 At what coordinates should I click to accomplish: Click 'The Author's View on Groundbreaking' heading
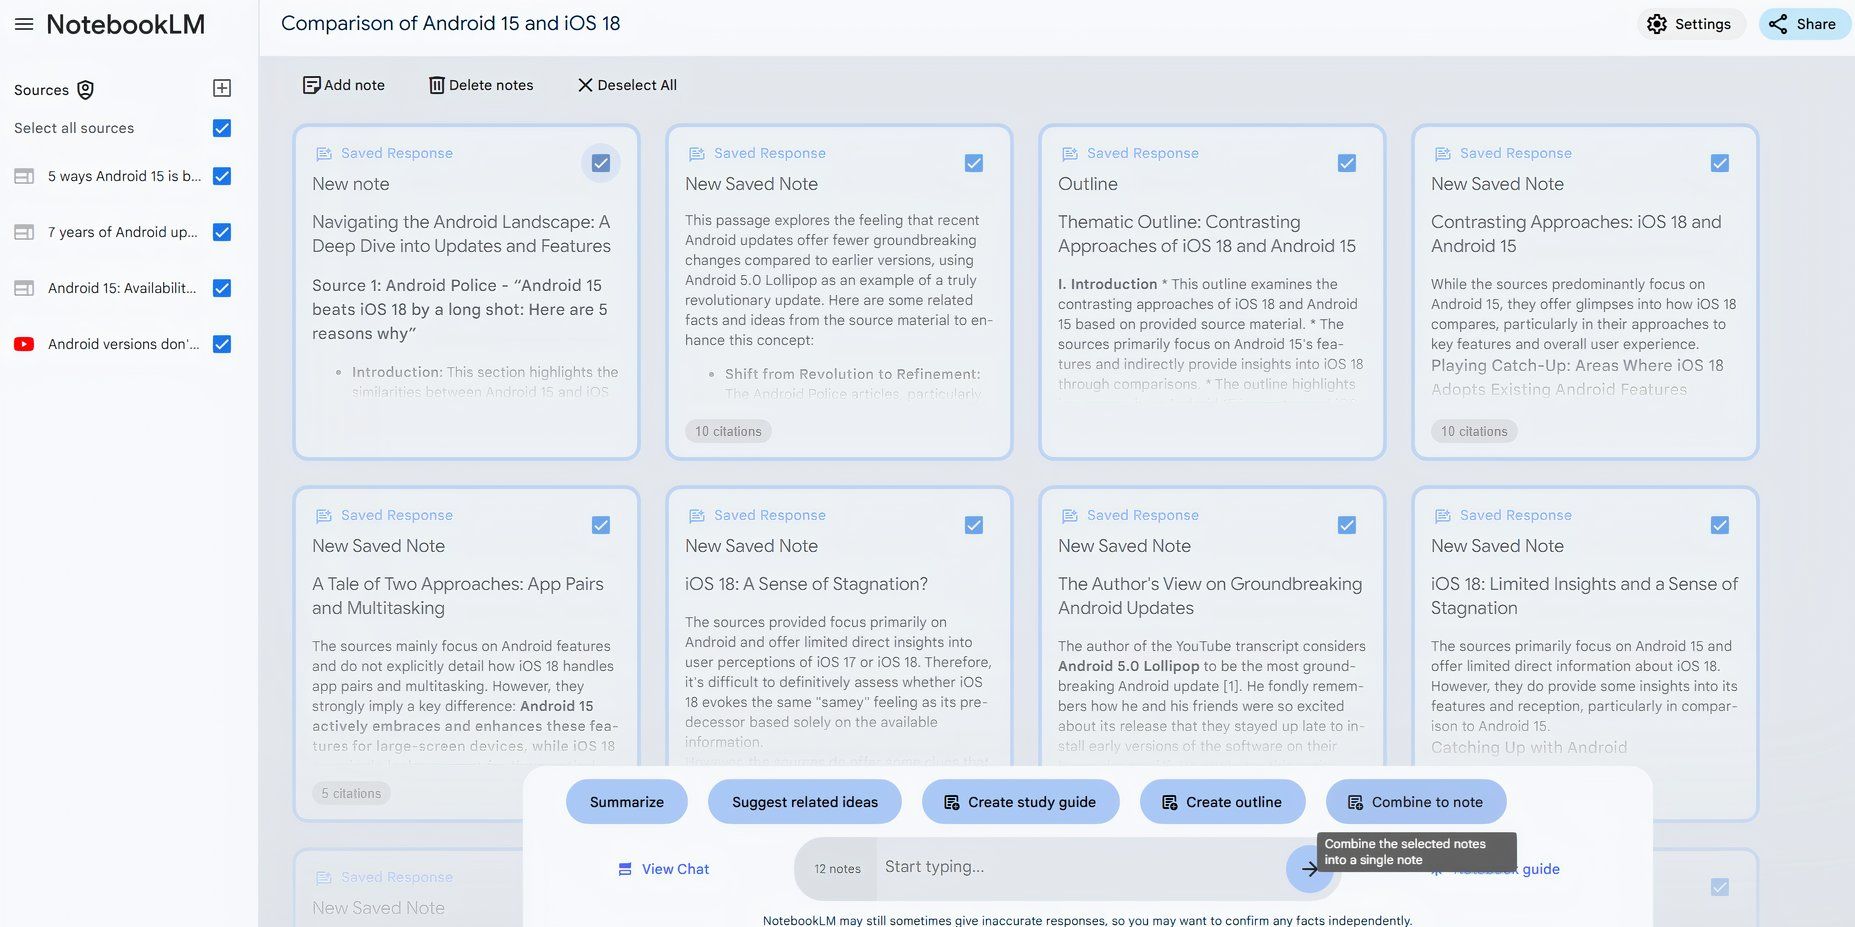pyautogui.click(x=1210, y=596)
